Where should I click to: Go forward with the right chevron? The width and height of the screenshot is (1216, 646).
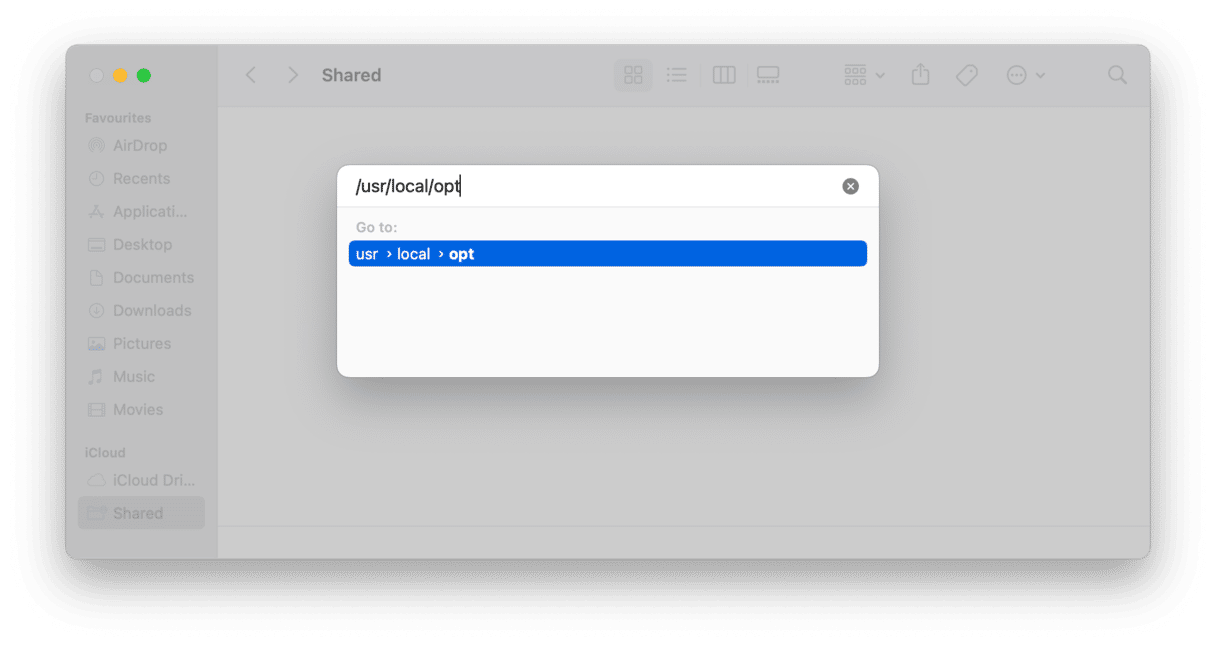tap(292, 75)
